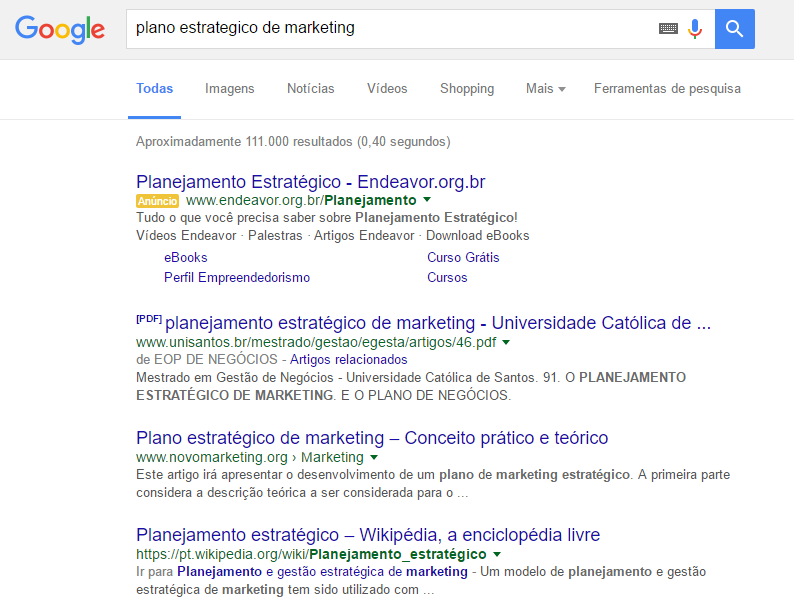Click the [PDF] label
Image resolution: width=794 pixels, height=612 pixels.
tap(149, 319)
